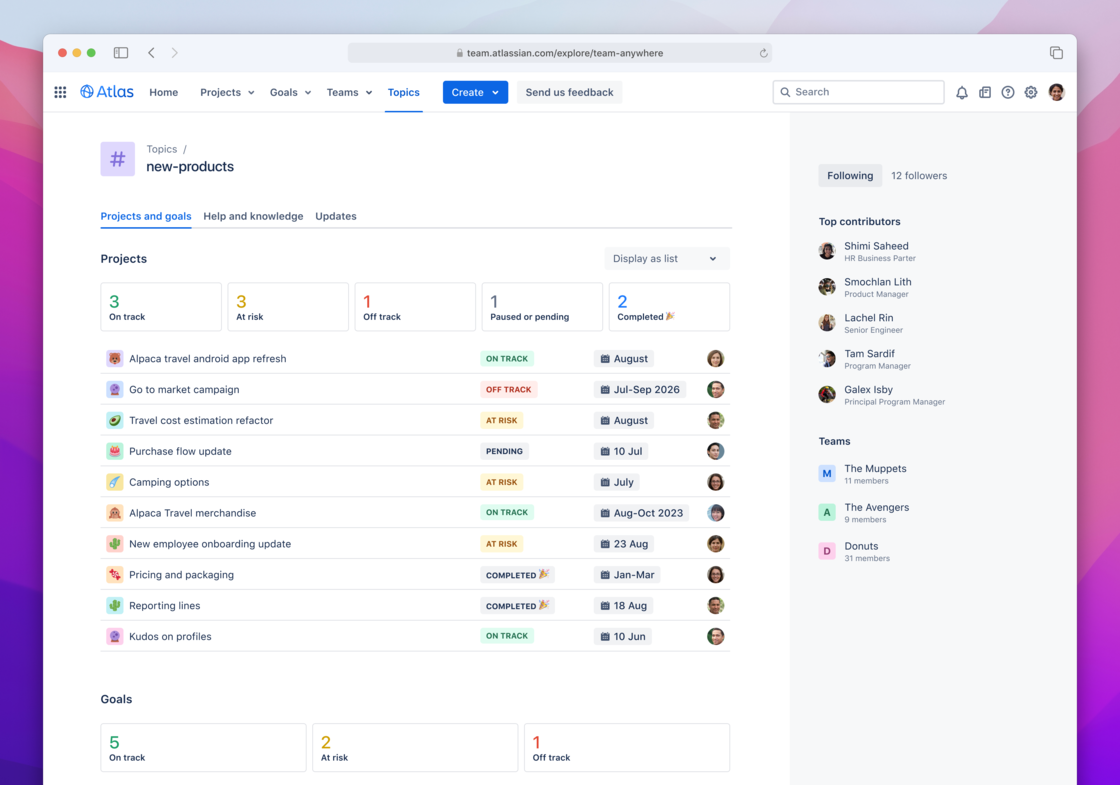Click the 2 Completed projects counter card
Image resolution: width=1120 pixels, height=785 pixels.
pos(668,306)
